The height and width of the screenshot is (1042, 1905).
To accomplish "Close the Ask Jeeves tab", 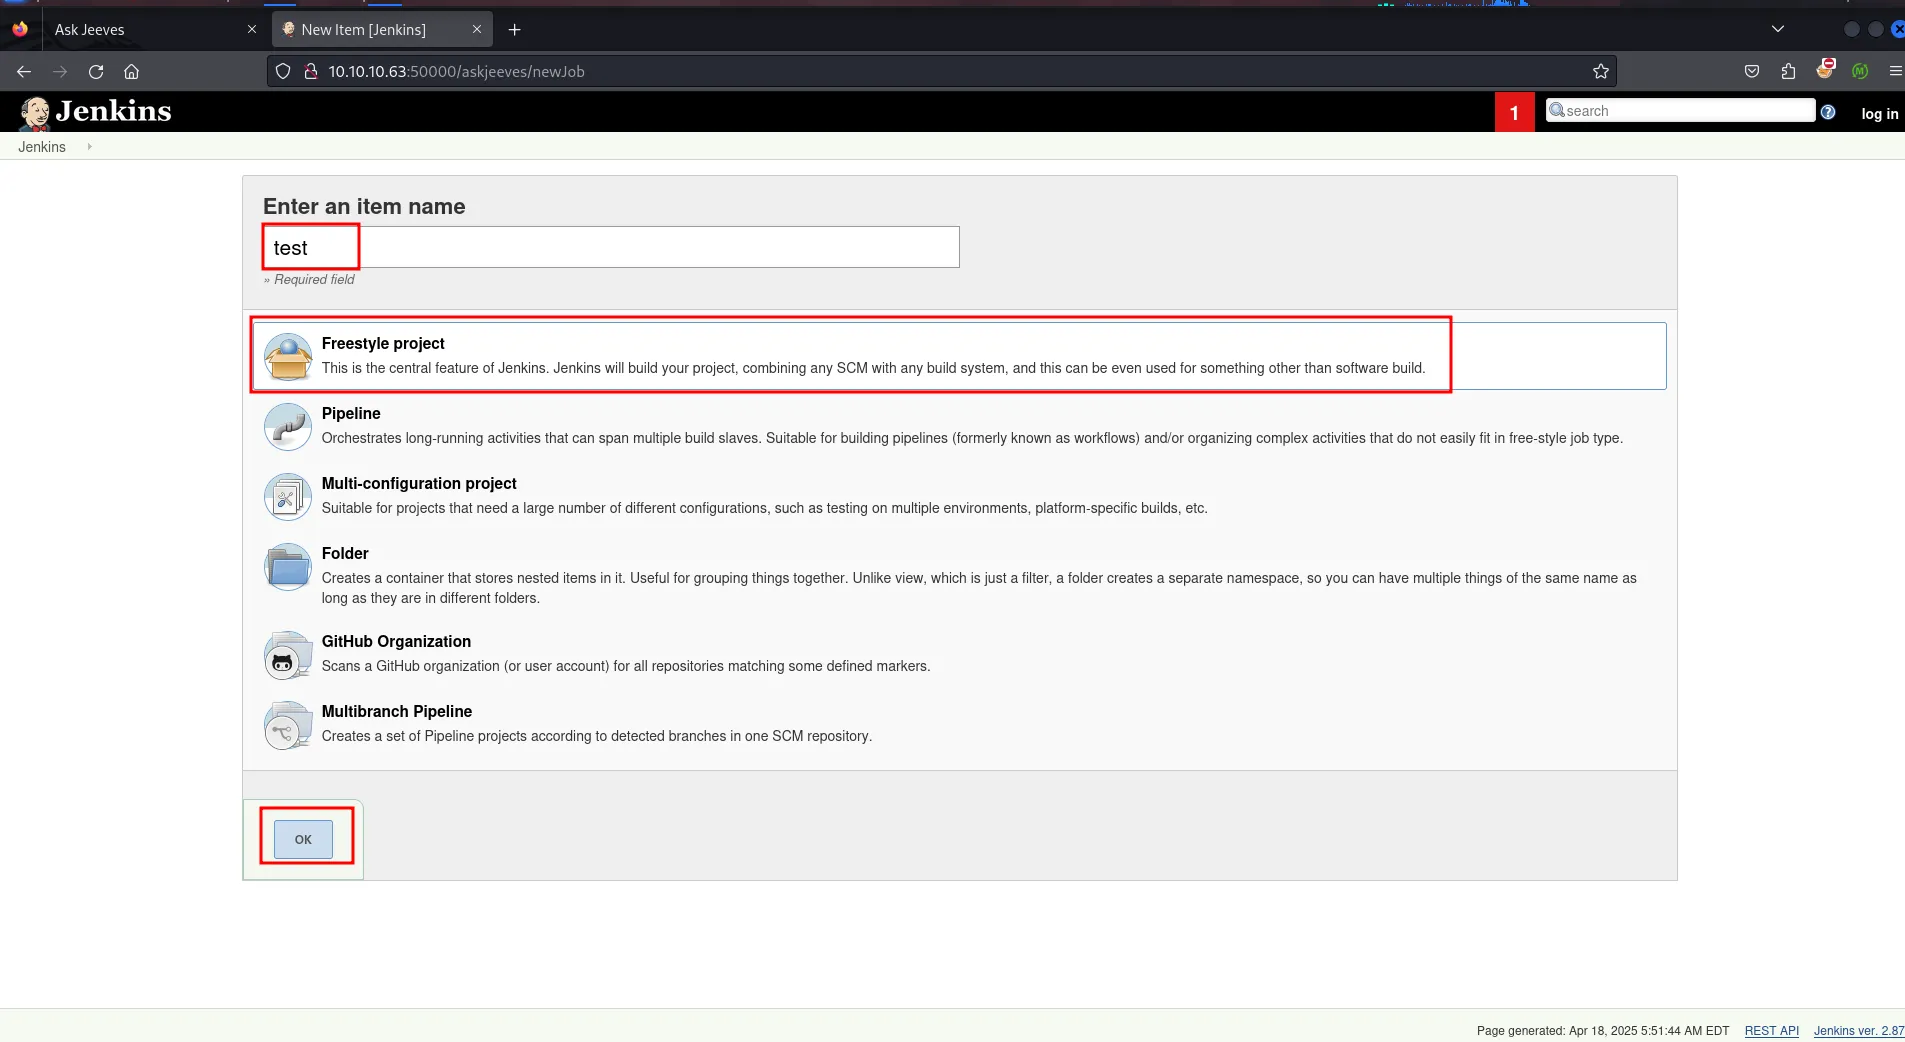I will [252, 30].
